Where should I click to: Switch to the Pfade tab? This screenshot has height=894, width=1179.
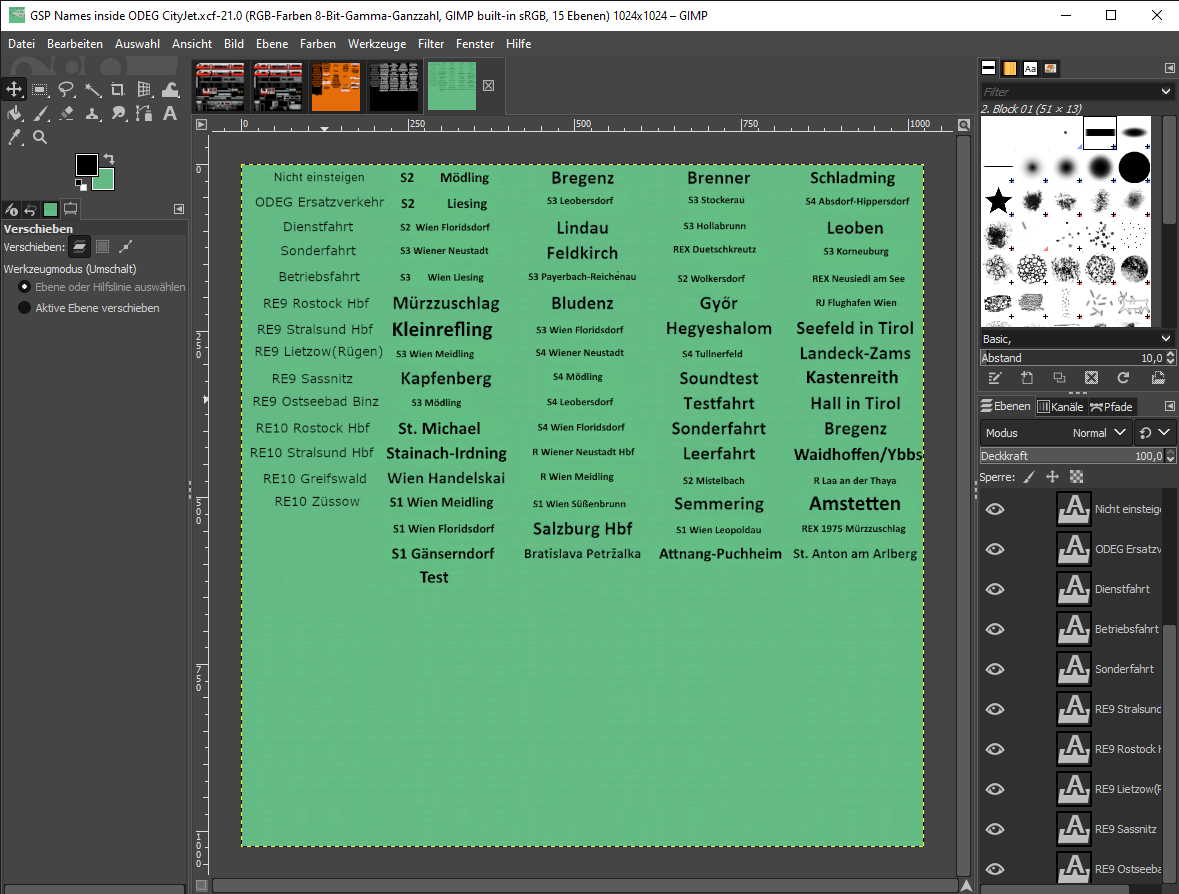pyautogui.click(x=1111, y=407)
